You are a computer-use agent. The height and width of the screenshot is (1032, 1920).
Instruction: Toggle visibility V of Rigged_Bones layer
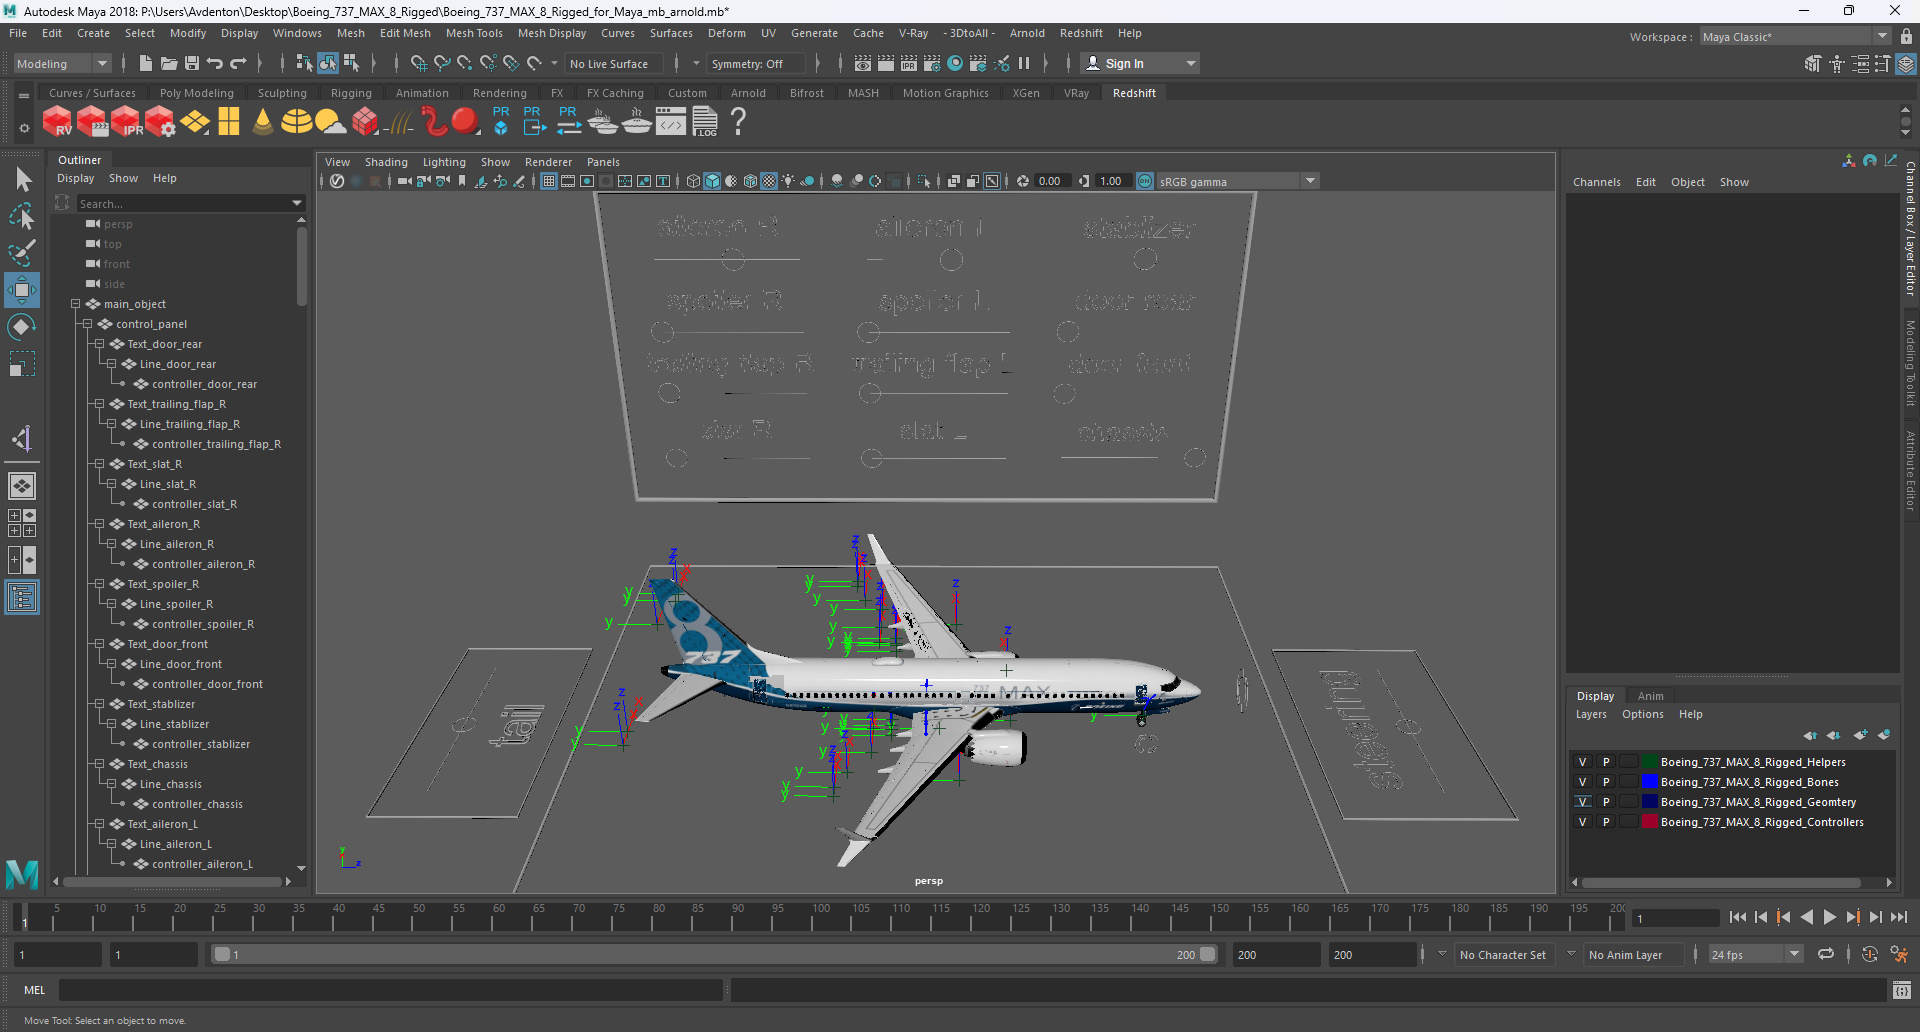click(x=1582, y=782)
